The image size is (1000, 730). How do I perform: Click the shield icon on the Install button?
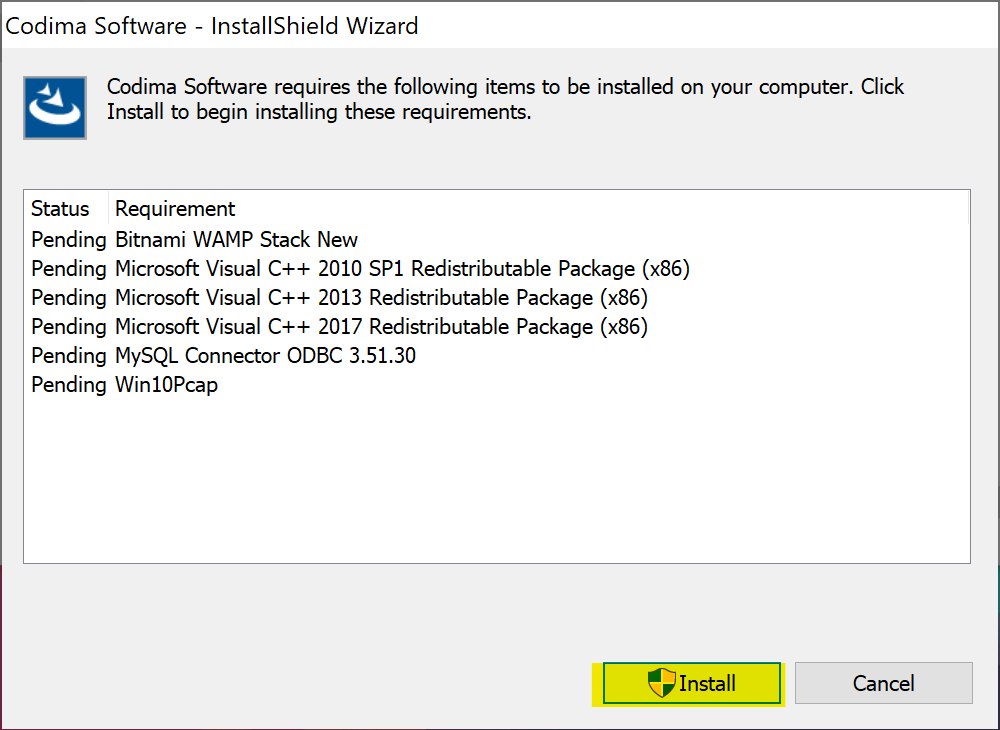click(661, 683)
